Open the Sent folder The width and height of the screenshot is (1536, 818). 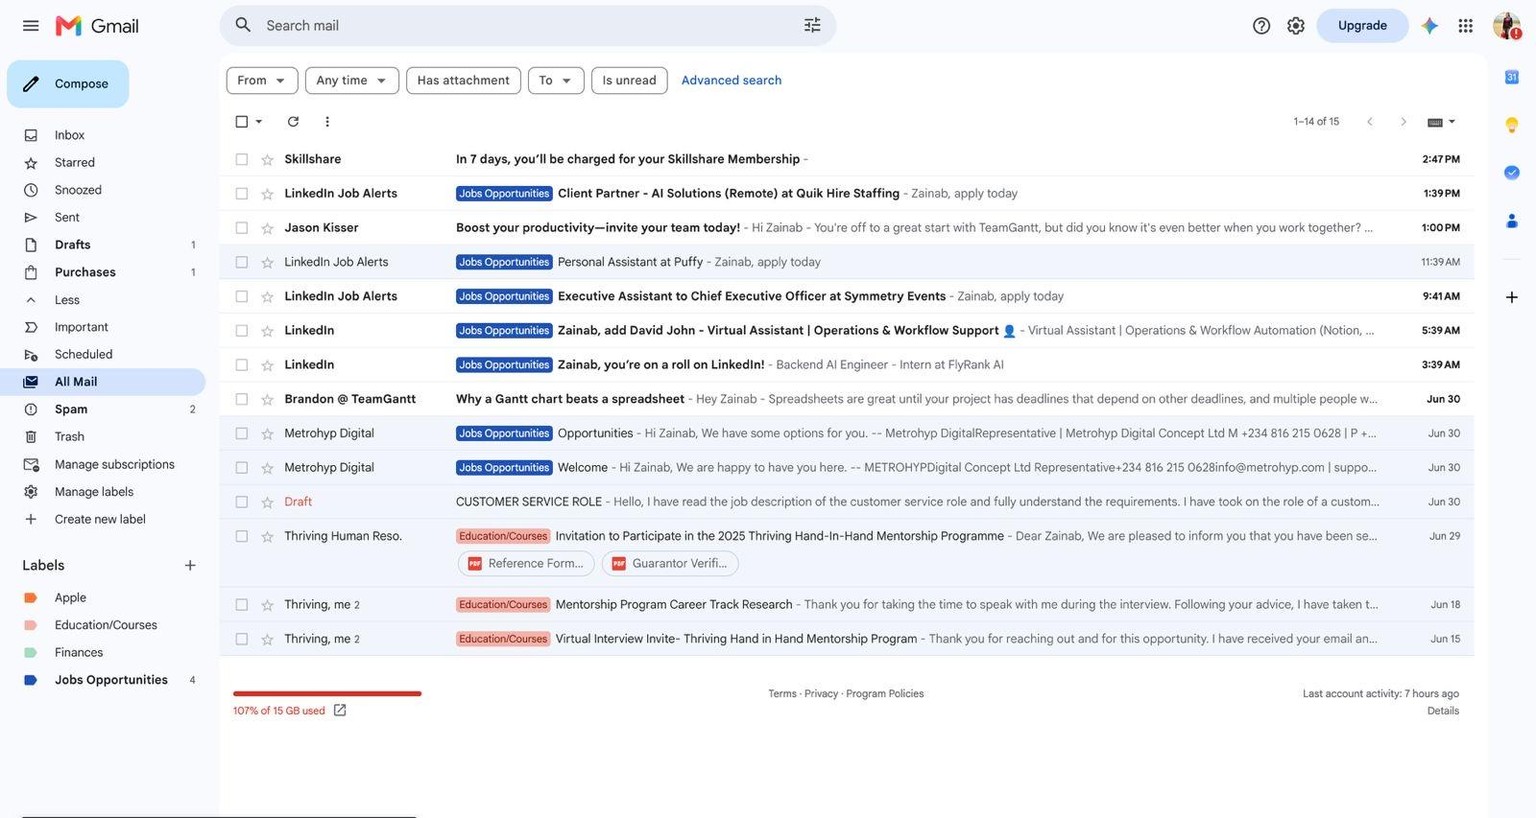67,217
